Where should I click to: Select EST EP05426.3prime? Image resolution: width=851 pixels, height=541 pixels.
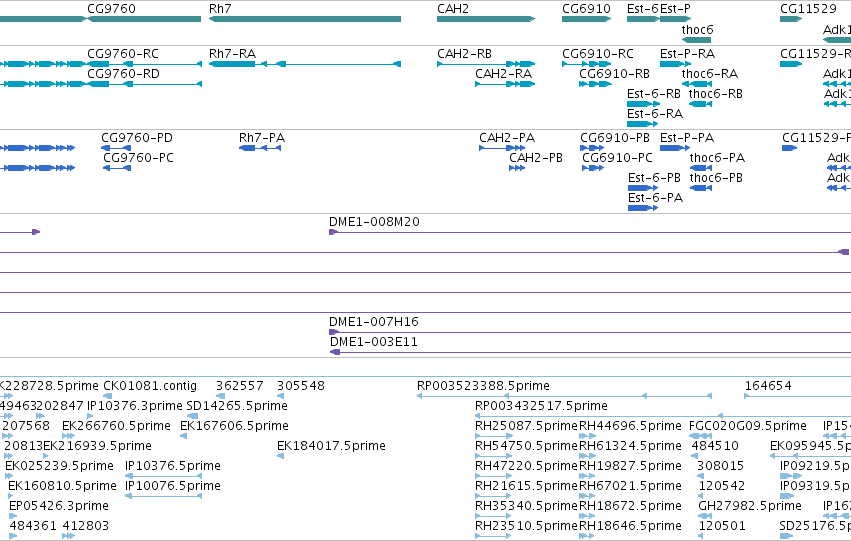[59, 506]
